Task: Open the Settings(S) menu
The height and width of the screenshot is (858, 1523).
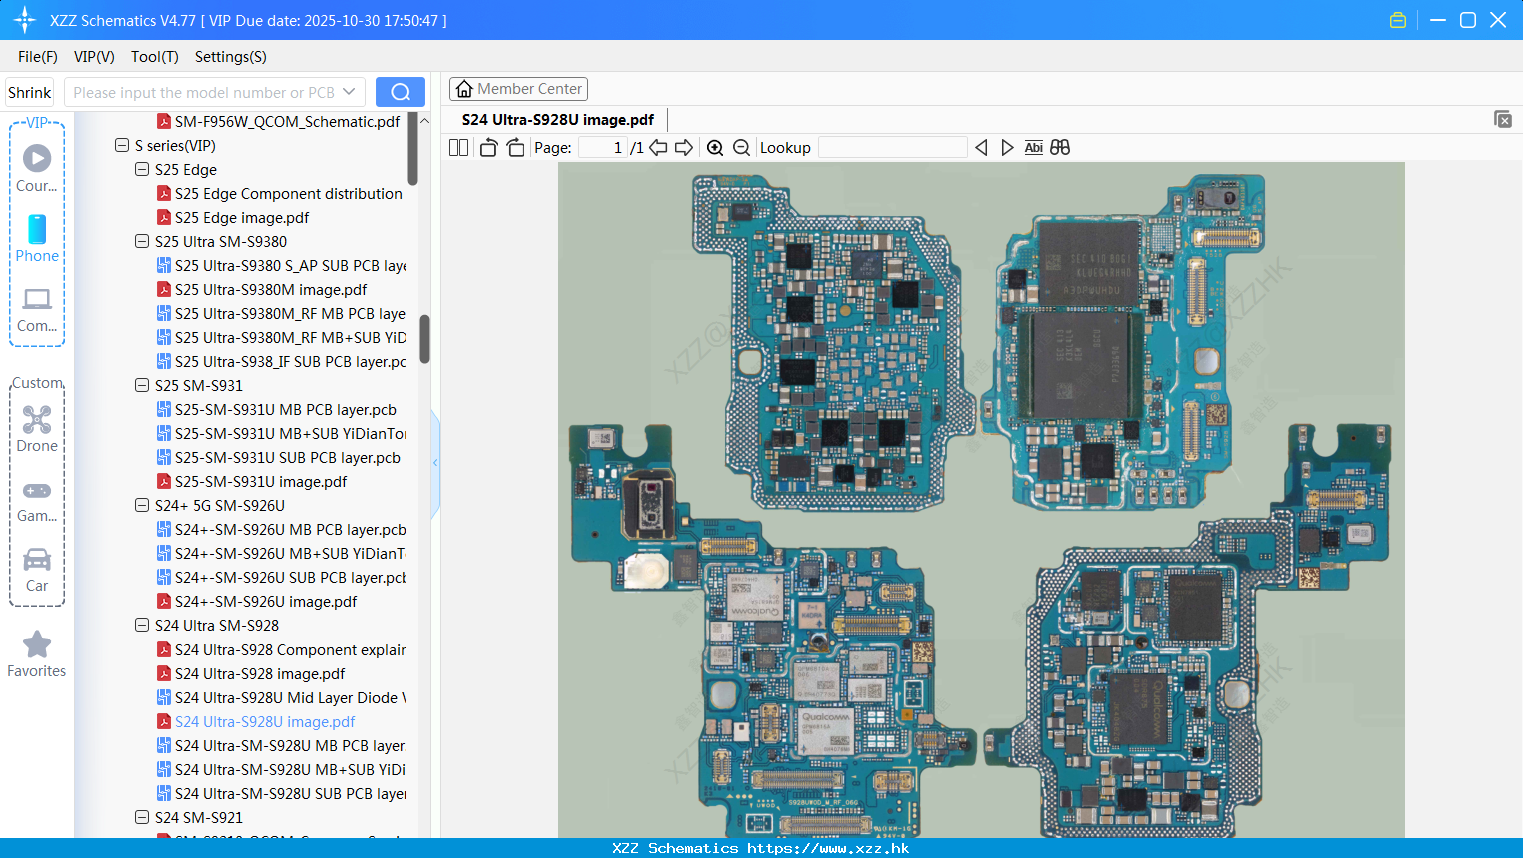Action: tap(231, 56)
